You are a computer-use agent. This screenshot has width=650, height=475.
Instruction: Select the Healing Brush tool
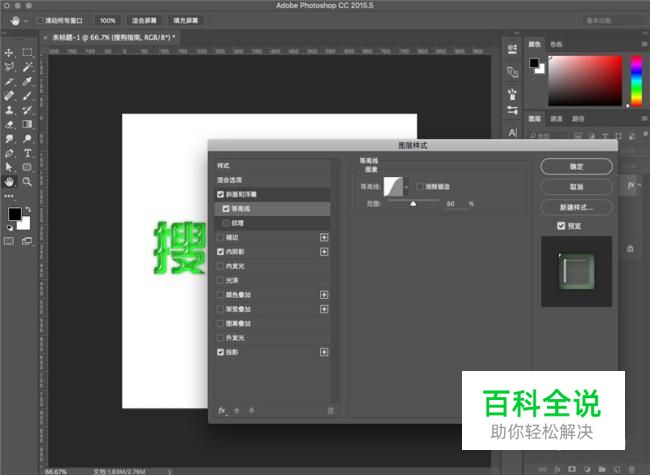[x=9, y=96]
